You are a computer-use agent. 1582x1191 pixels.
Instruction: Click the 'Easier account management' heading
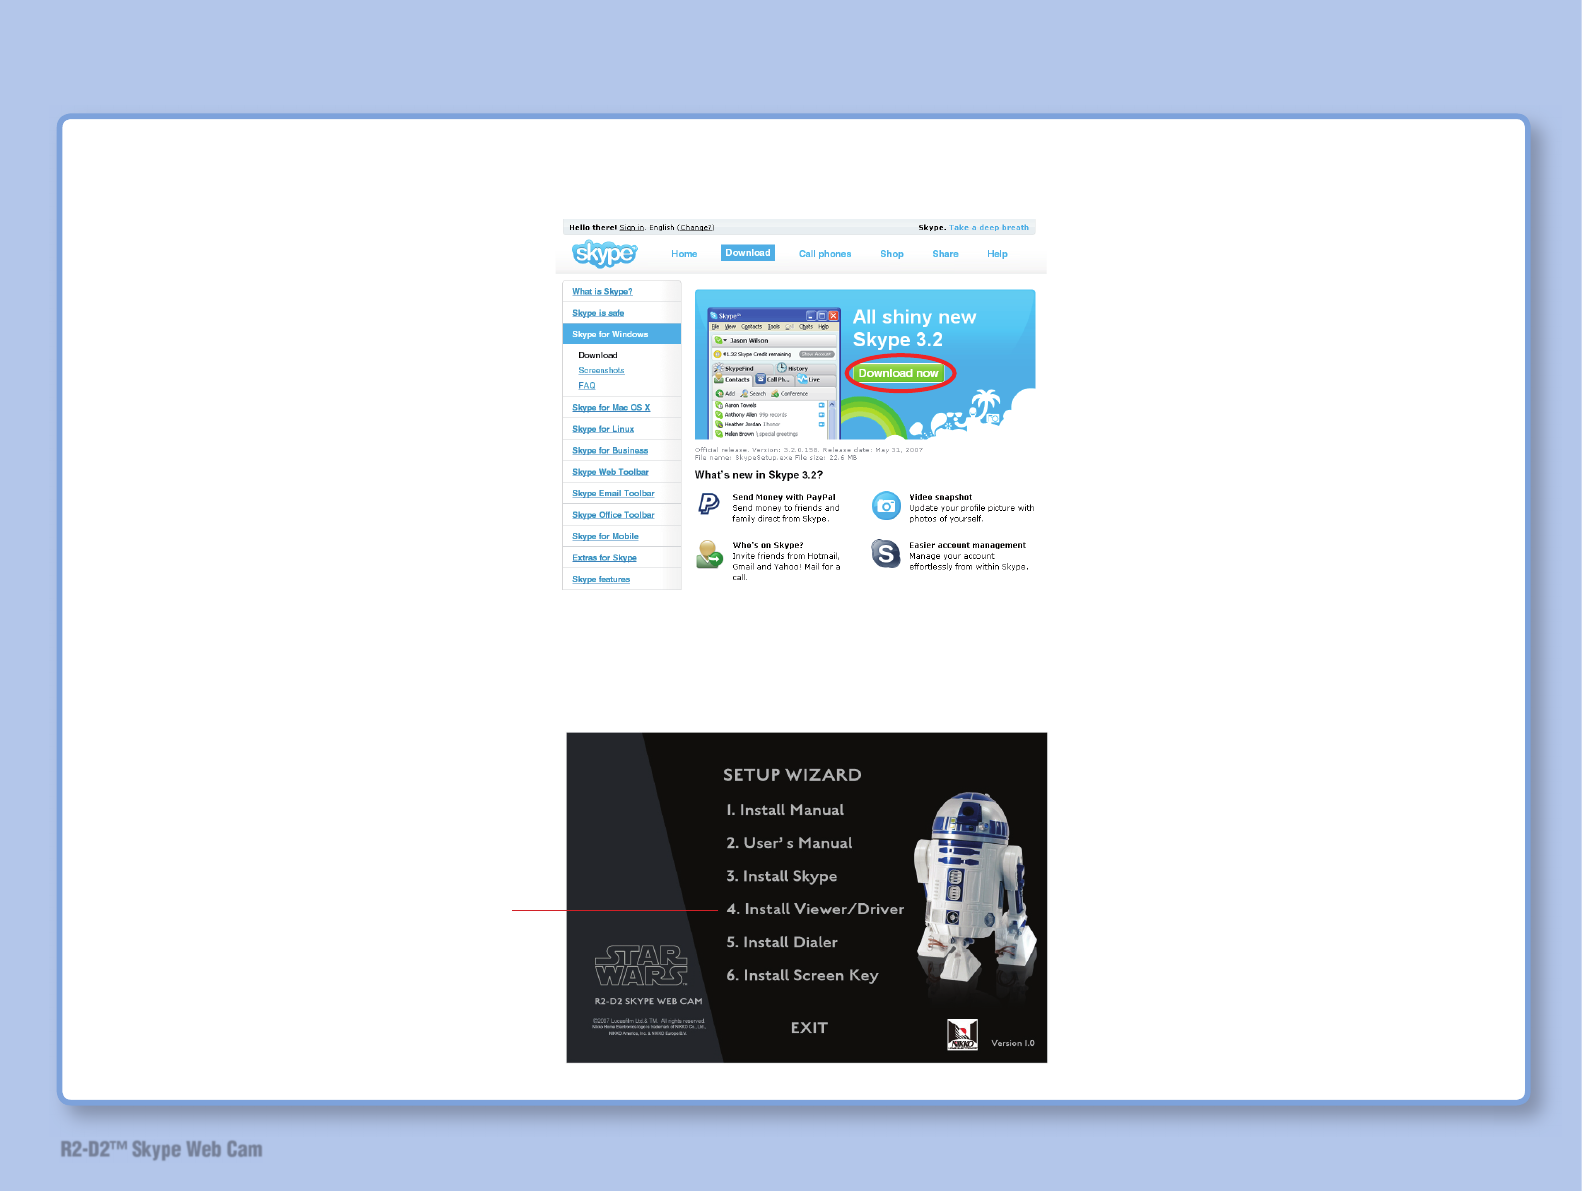click(968, 545)
